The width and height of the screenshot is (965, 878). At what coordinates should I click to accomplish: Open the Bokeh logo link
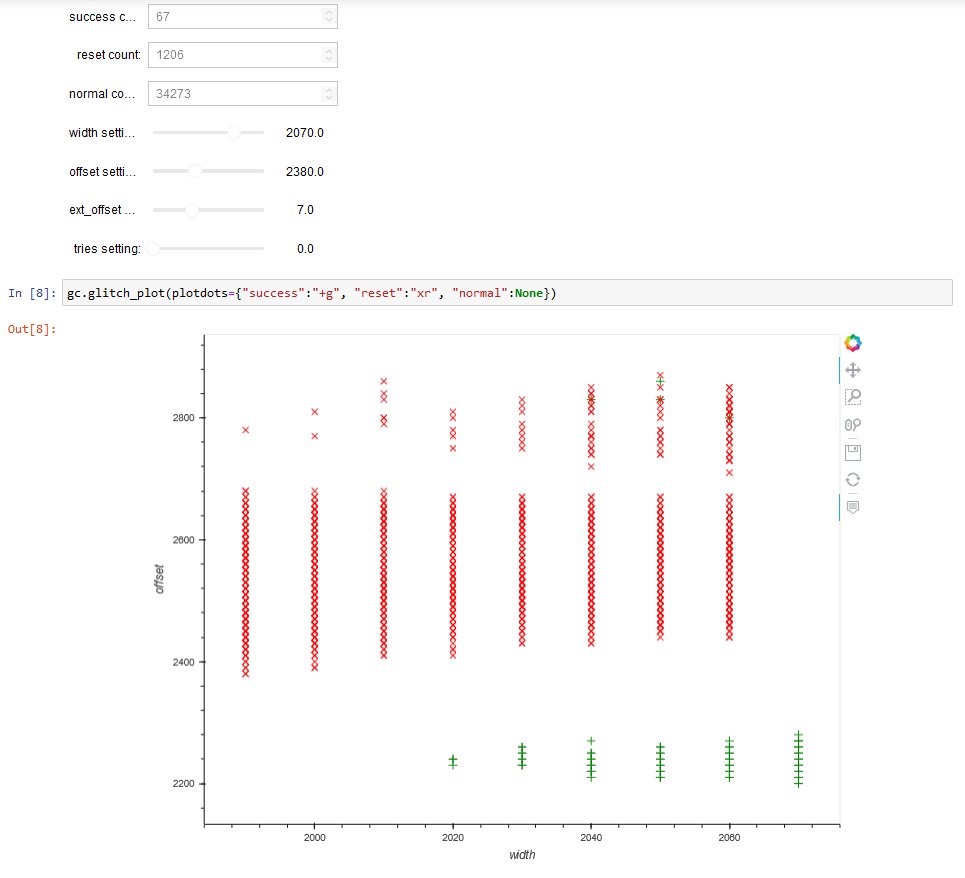coord(852,343)
